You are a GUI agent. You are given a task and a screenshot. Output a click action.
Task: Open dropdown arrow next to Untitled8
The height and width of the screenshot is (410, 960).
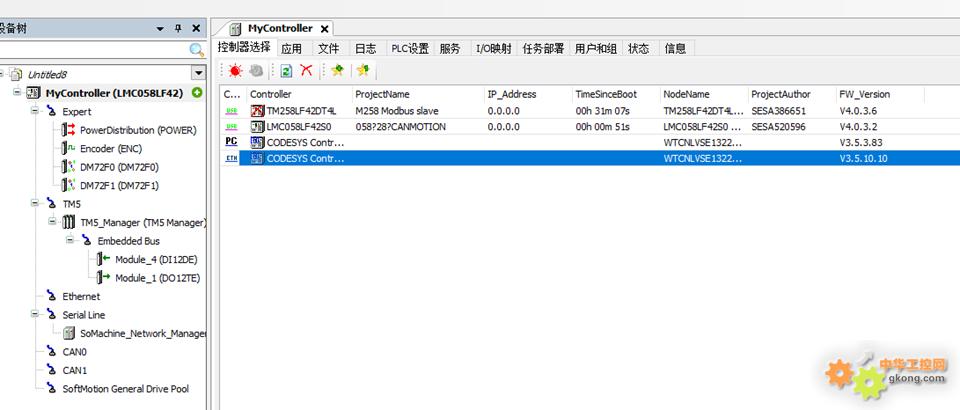click(198, 74)
